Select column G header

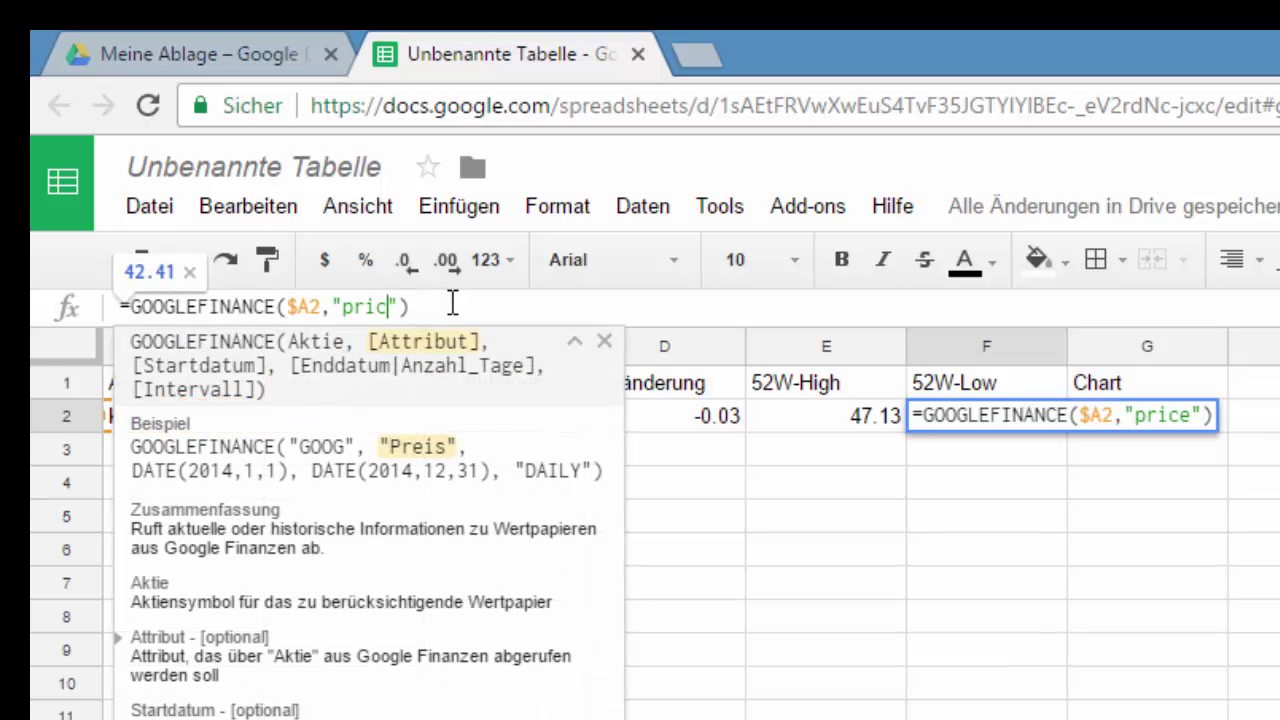click(x=1147, y=346)
